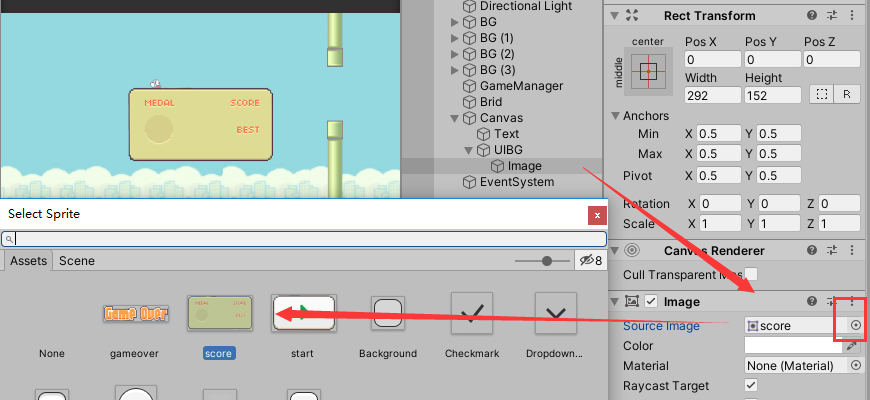Collapse the UIBG object in Hierarchy
870x400 pixels.
click(469, 150)
